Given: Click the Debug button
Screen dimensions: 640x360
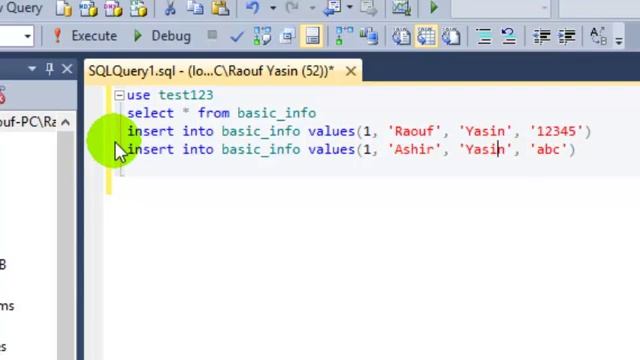Looking at the screenshot, I should click(x=162, y=36).
